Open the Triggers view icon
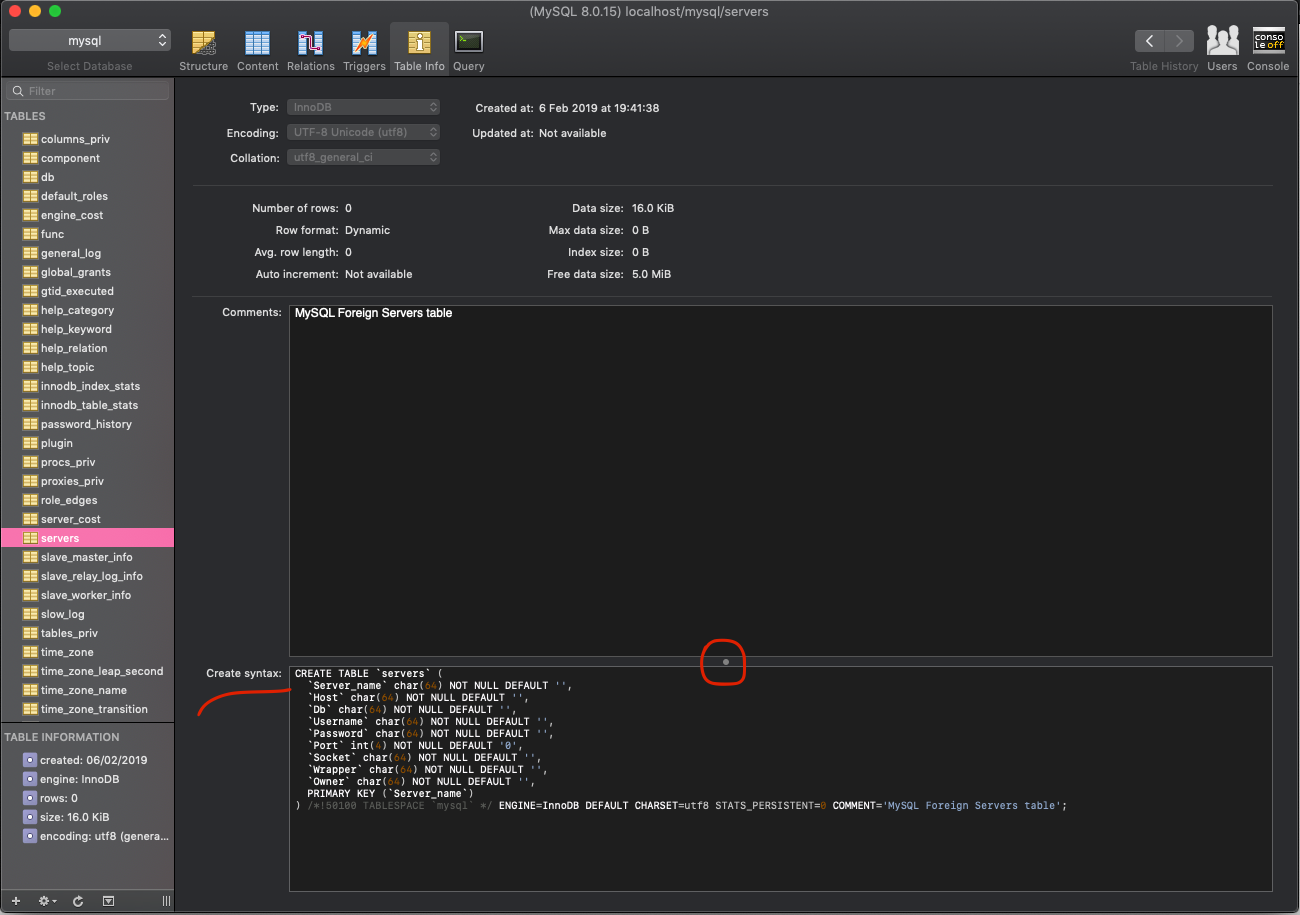Image resolution: width=1300 pixels, height=915 pixels. tap(364, 47)
